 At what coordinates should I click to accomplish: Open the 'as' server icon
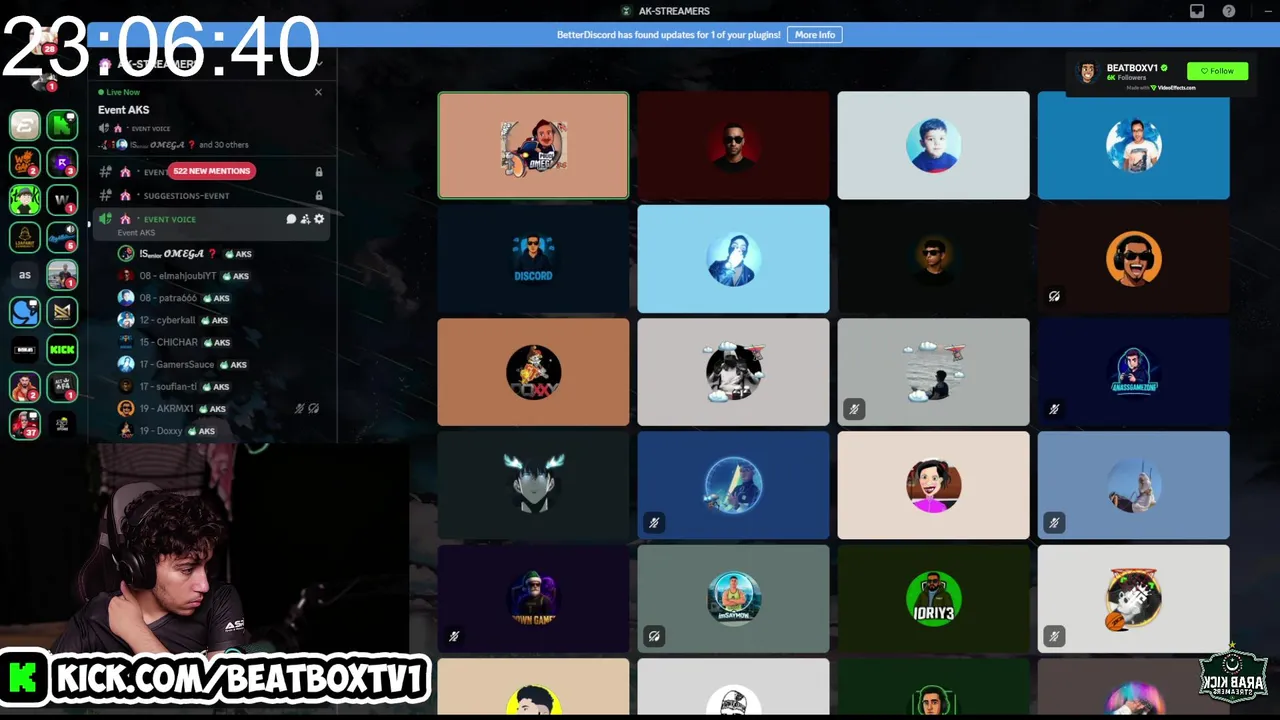click(x=25, y=274)
